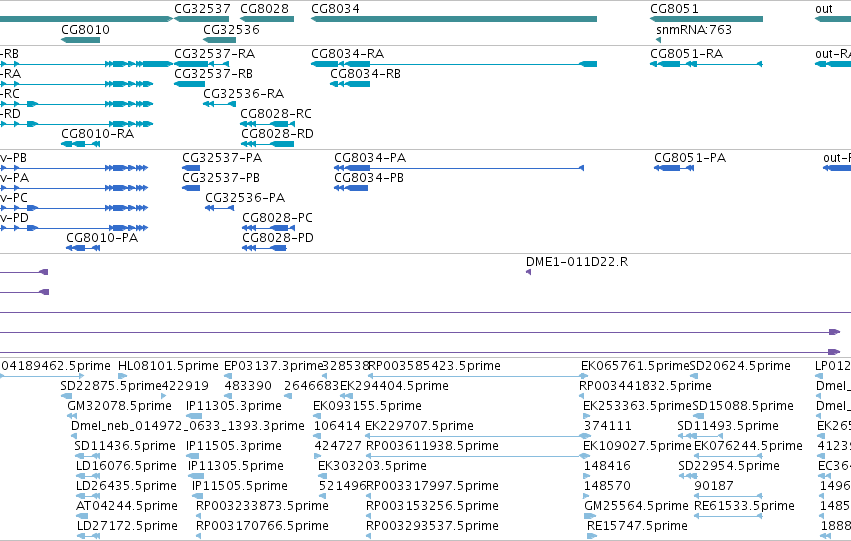Click the EK109027.5prime EST label
The width and height of the screenshot is (851, 541).
coord(637,447)
